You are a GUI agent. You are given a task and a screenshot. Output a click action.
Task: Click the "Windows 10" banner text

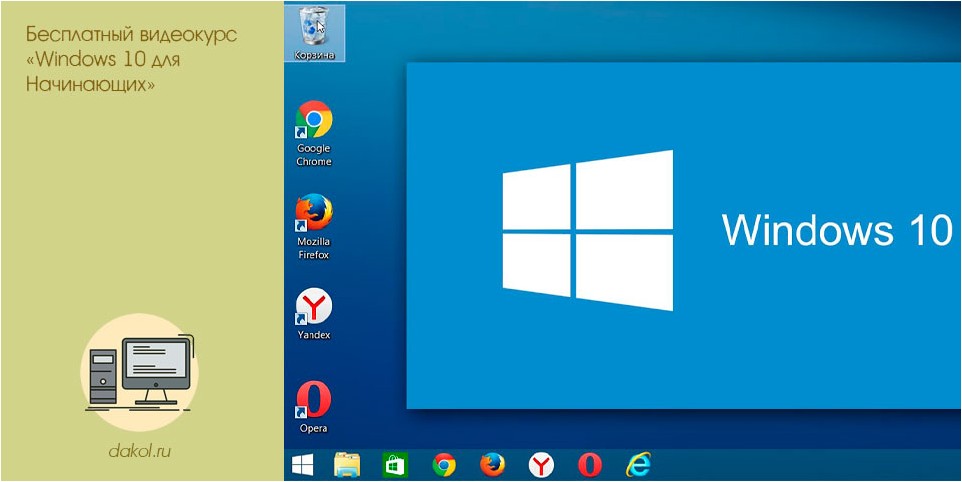coord(837,230)
